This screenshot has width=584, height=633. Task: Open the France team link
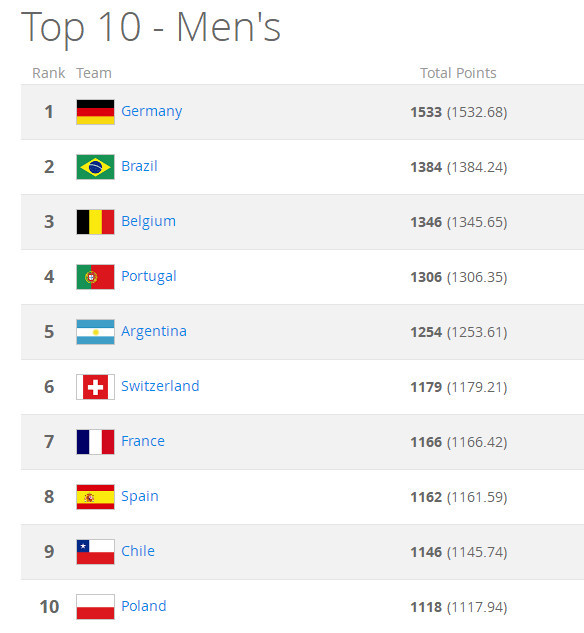(143, 441)
